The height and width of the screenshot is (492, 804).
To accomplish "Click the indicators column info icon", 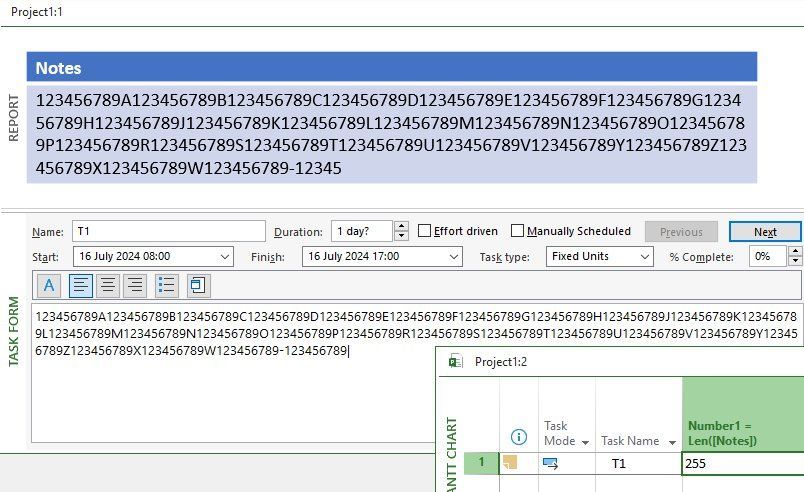I will point(518,437).
